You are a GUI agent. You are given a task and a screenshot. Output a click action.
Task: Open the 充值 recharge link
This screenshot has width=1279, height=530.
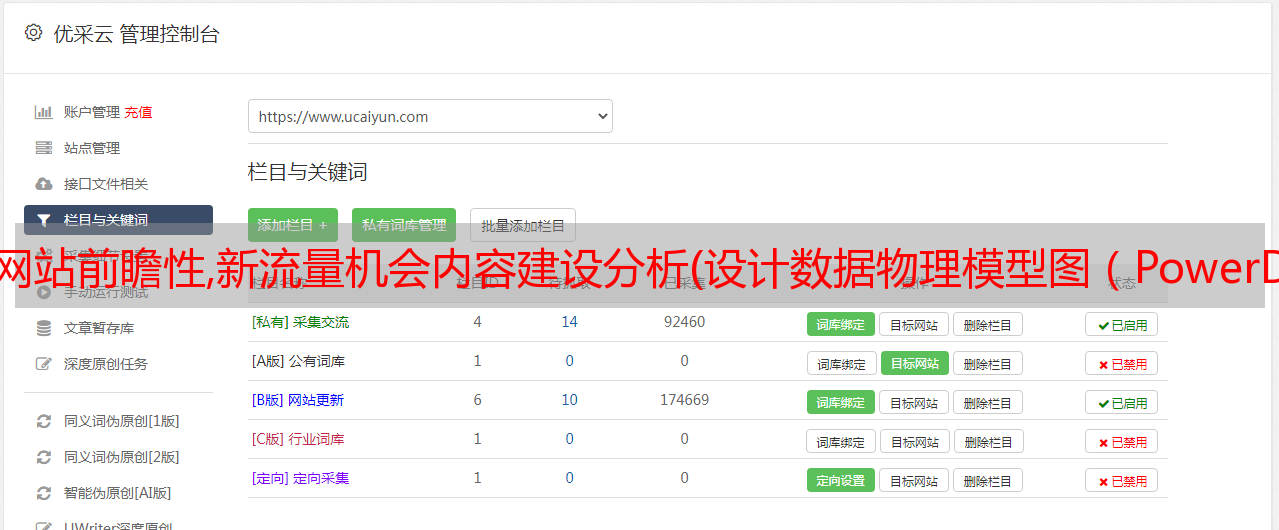[138, 112]
